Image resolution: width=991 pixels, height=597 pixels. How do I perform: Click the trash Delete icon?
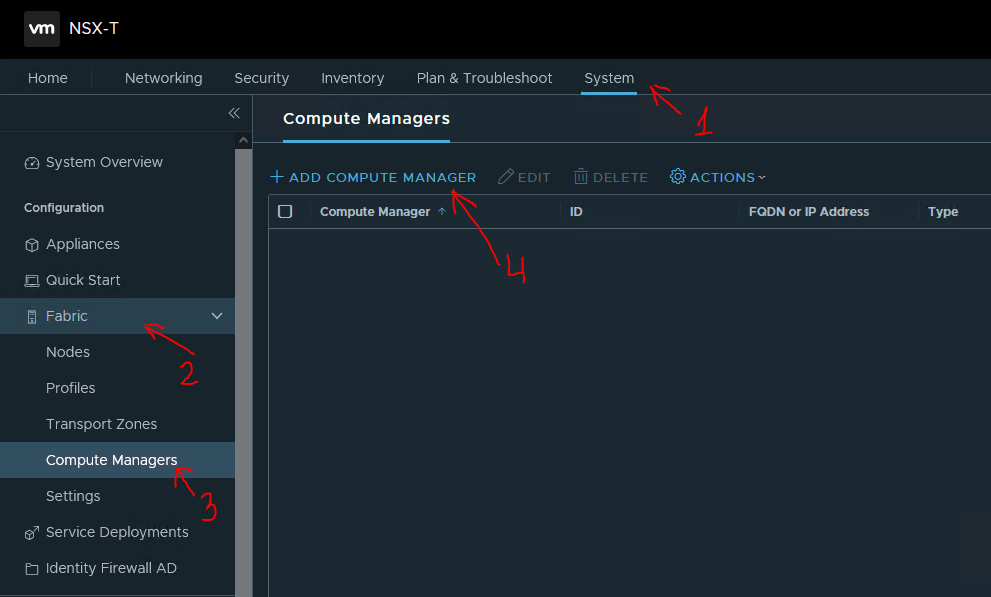pyautogui.click(x=581, y=176)
